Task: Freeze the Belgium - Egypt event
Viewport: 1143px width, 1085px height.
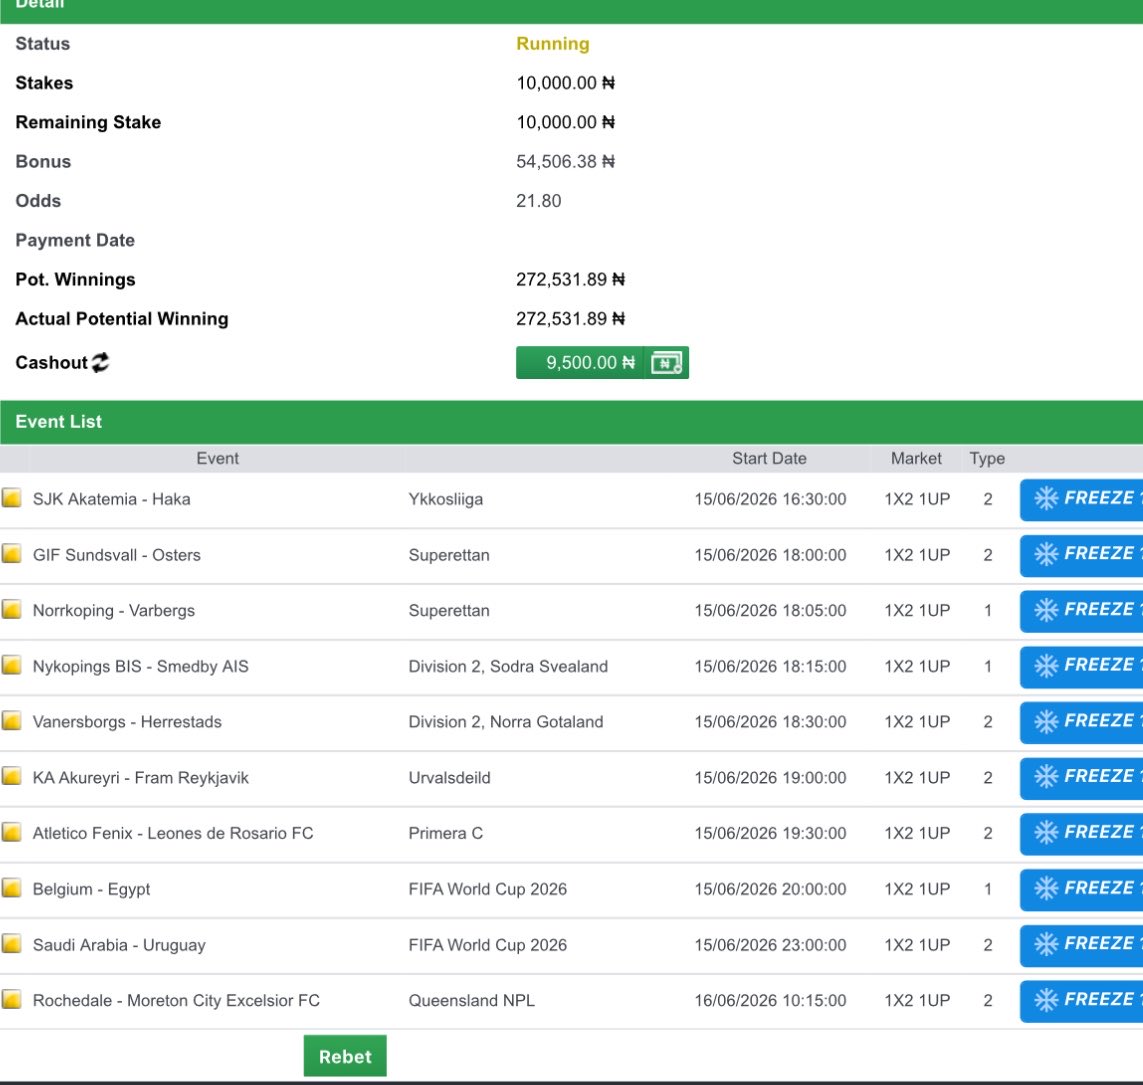Action: [x=1081, y=890]
